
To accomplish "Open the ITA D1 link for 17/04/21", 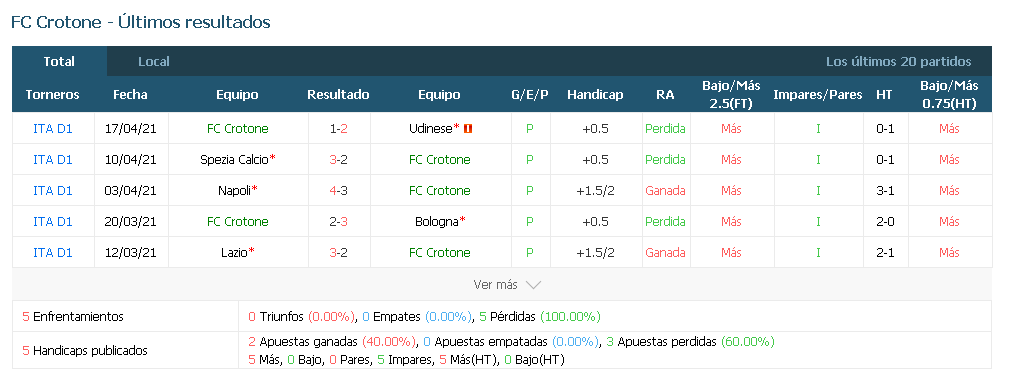I will tap(53, 129).
